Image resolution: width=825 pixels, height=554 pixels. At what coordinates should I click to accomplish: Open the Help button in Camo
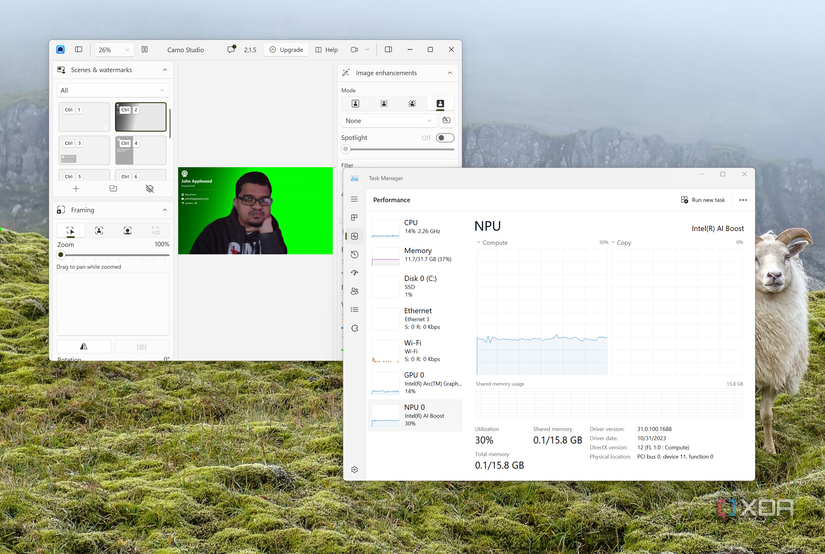327,49
